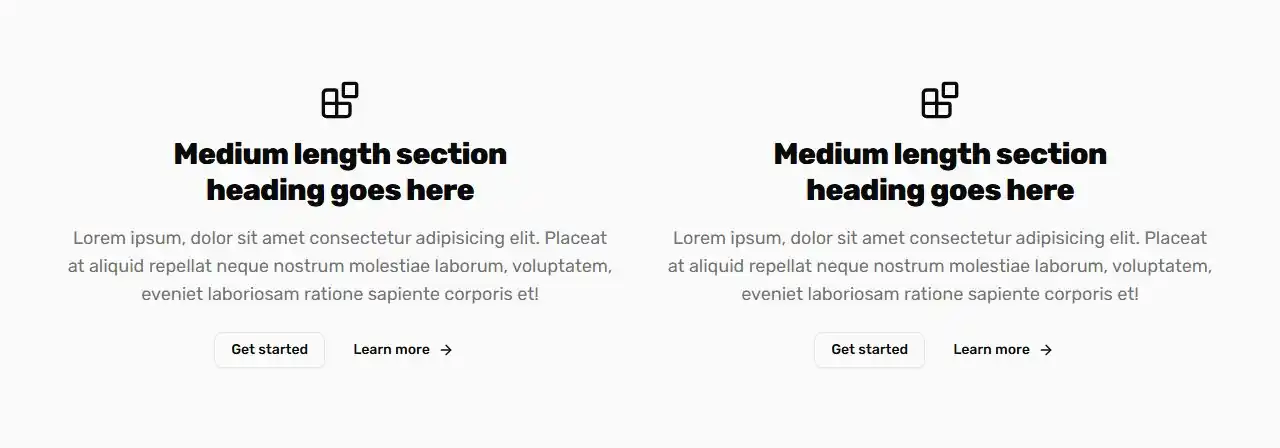The image size is (1280, 448).
Task: Click right heading line 'Medium length section'
Action: click(940, 154)
